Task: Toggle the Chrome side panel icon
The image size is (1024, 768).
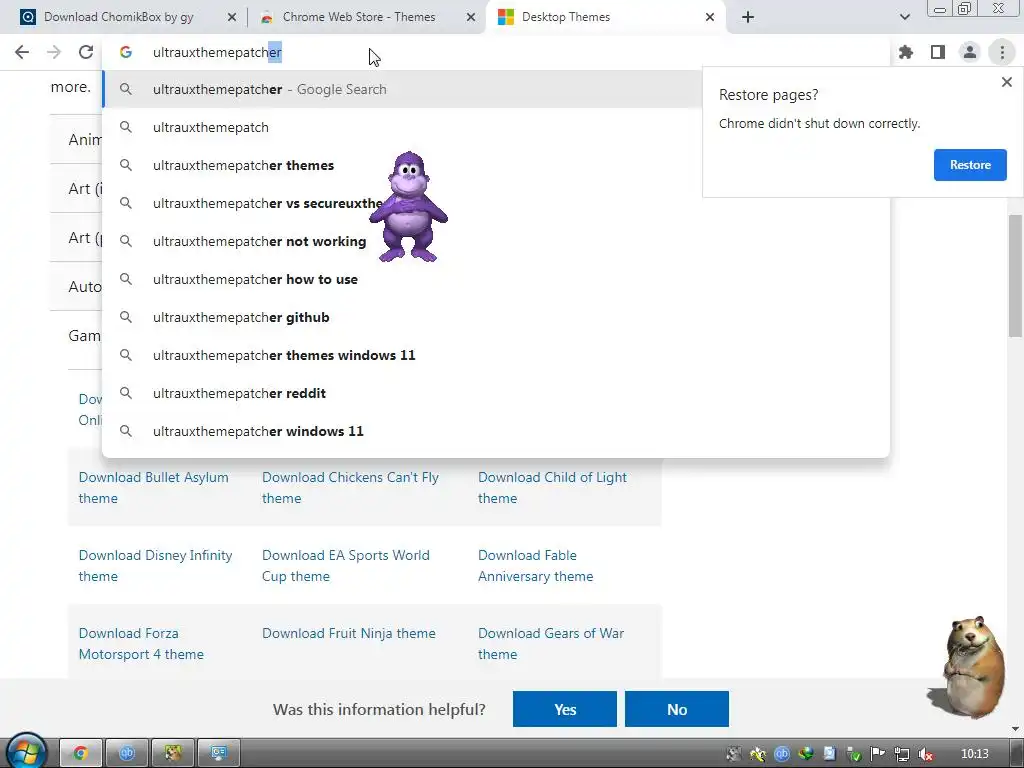Action: 938,52
